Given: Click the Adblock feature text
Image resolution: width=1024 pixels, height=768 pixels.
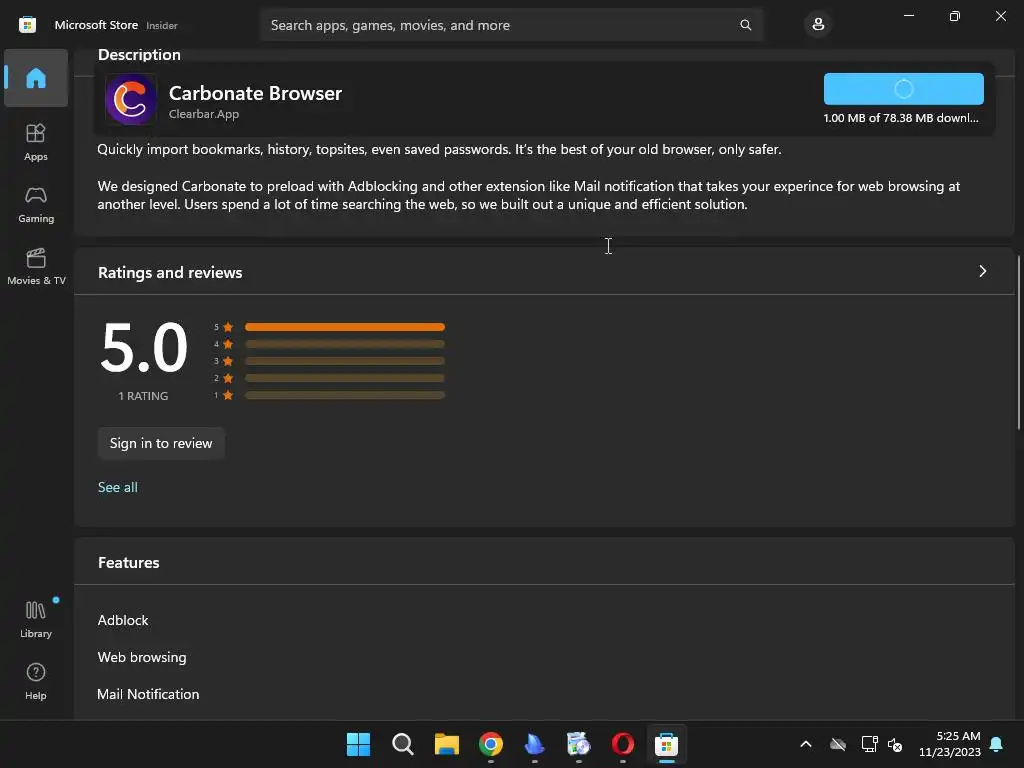Looking at the screenshot, I should click(x=123, y=620).
